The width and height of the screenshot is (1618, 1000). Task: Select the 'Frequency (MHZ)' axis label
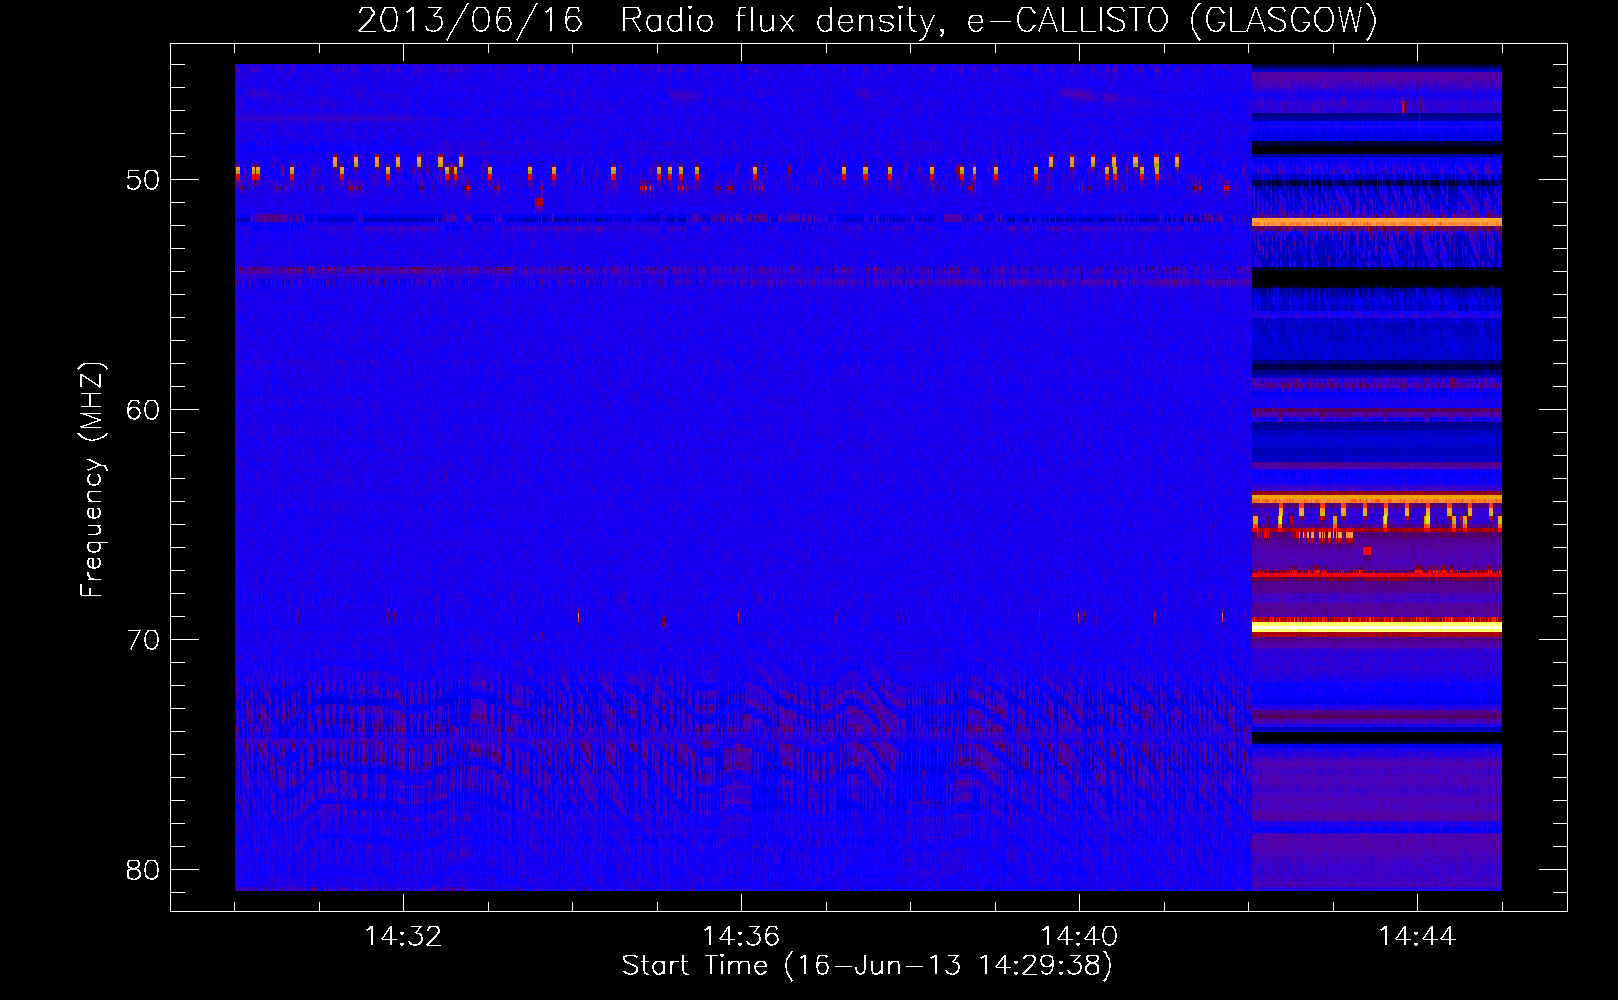(x=91, y=480)
